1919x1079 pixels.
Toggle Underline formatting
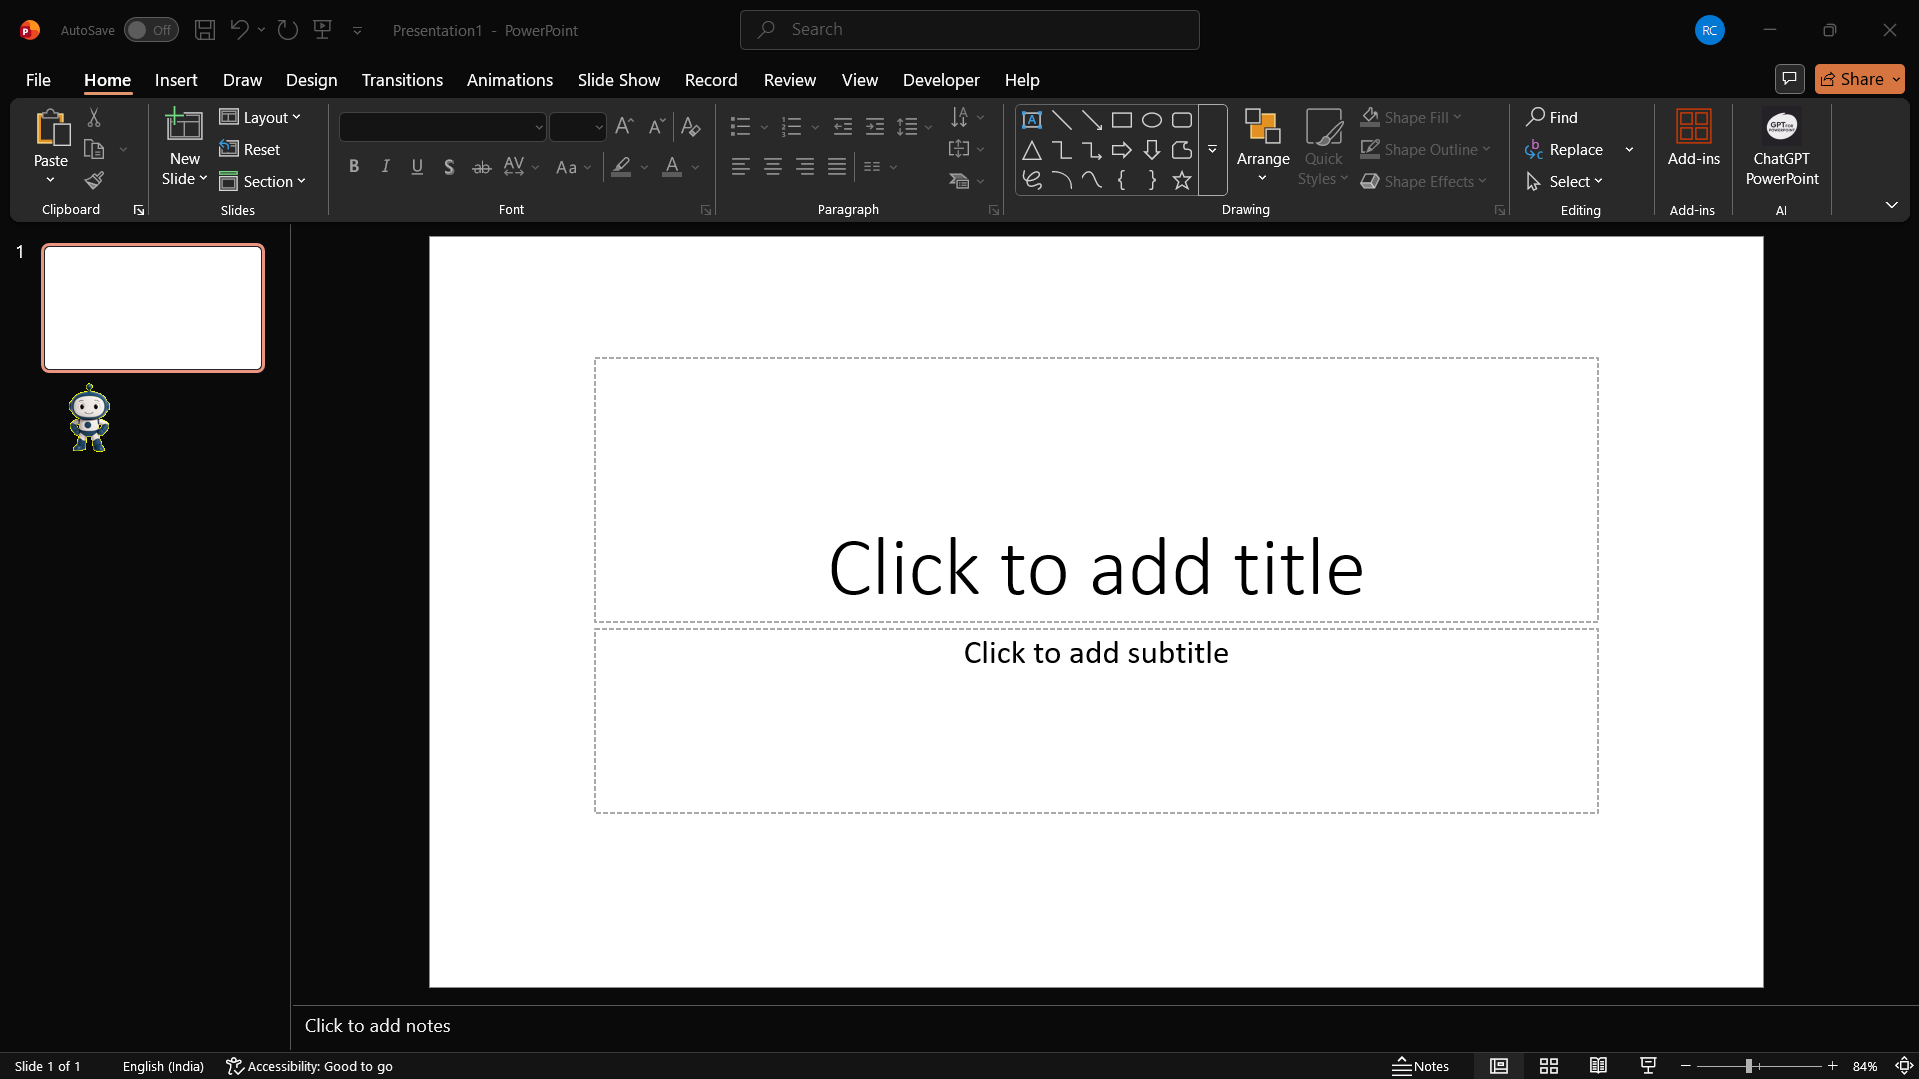(x=418, y=167)
